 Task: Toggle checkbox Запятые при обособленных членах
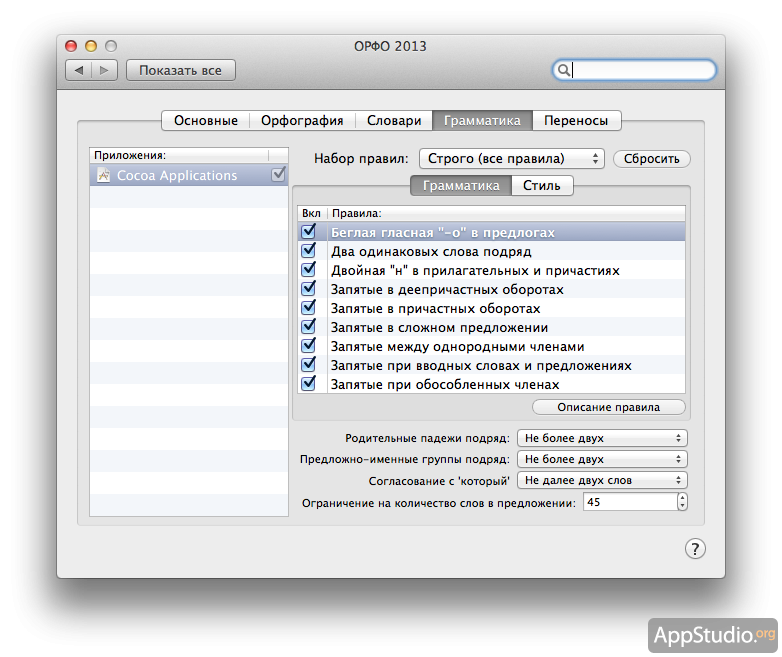(x=309, y=383)
